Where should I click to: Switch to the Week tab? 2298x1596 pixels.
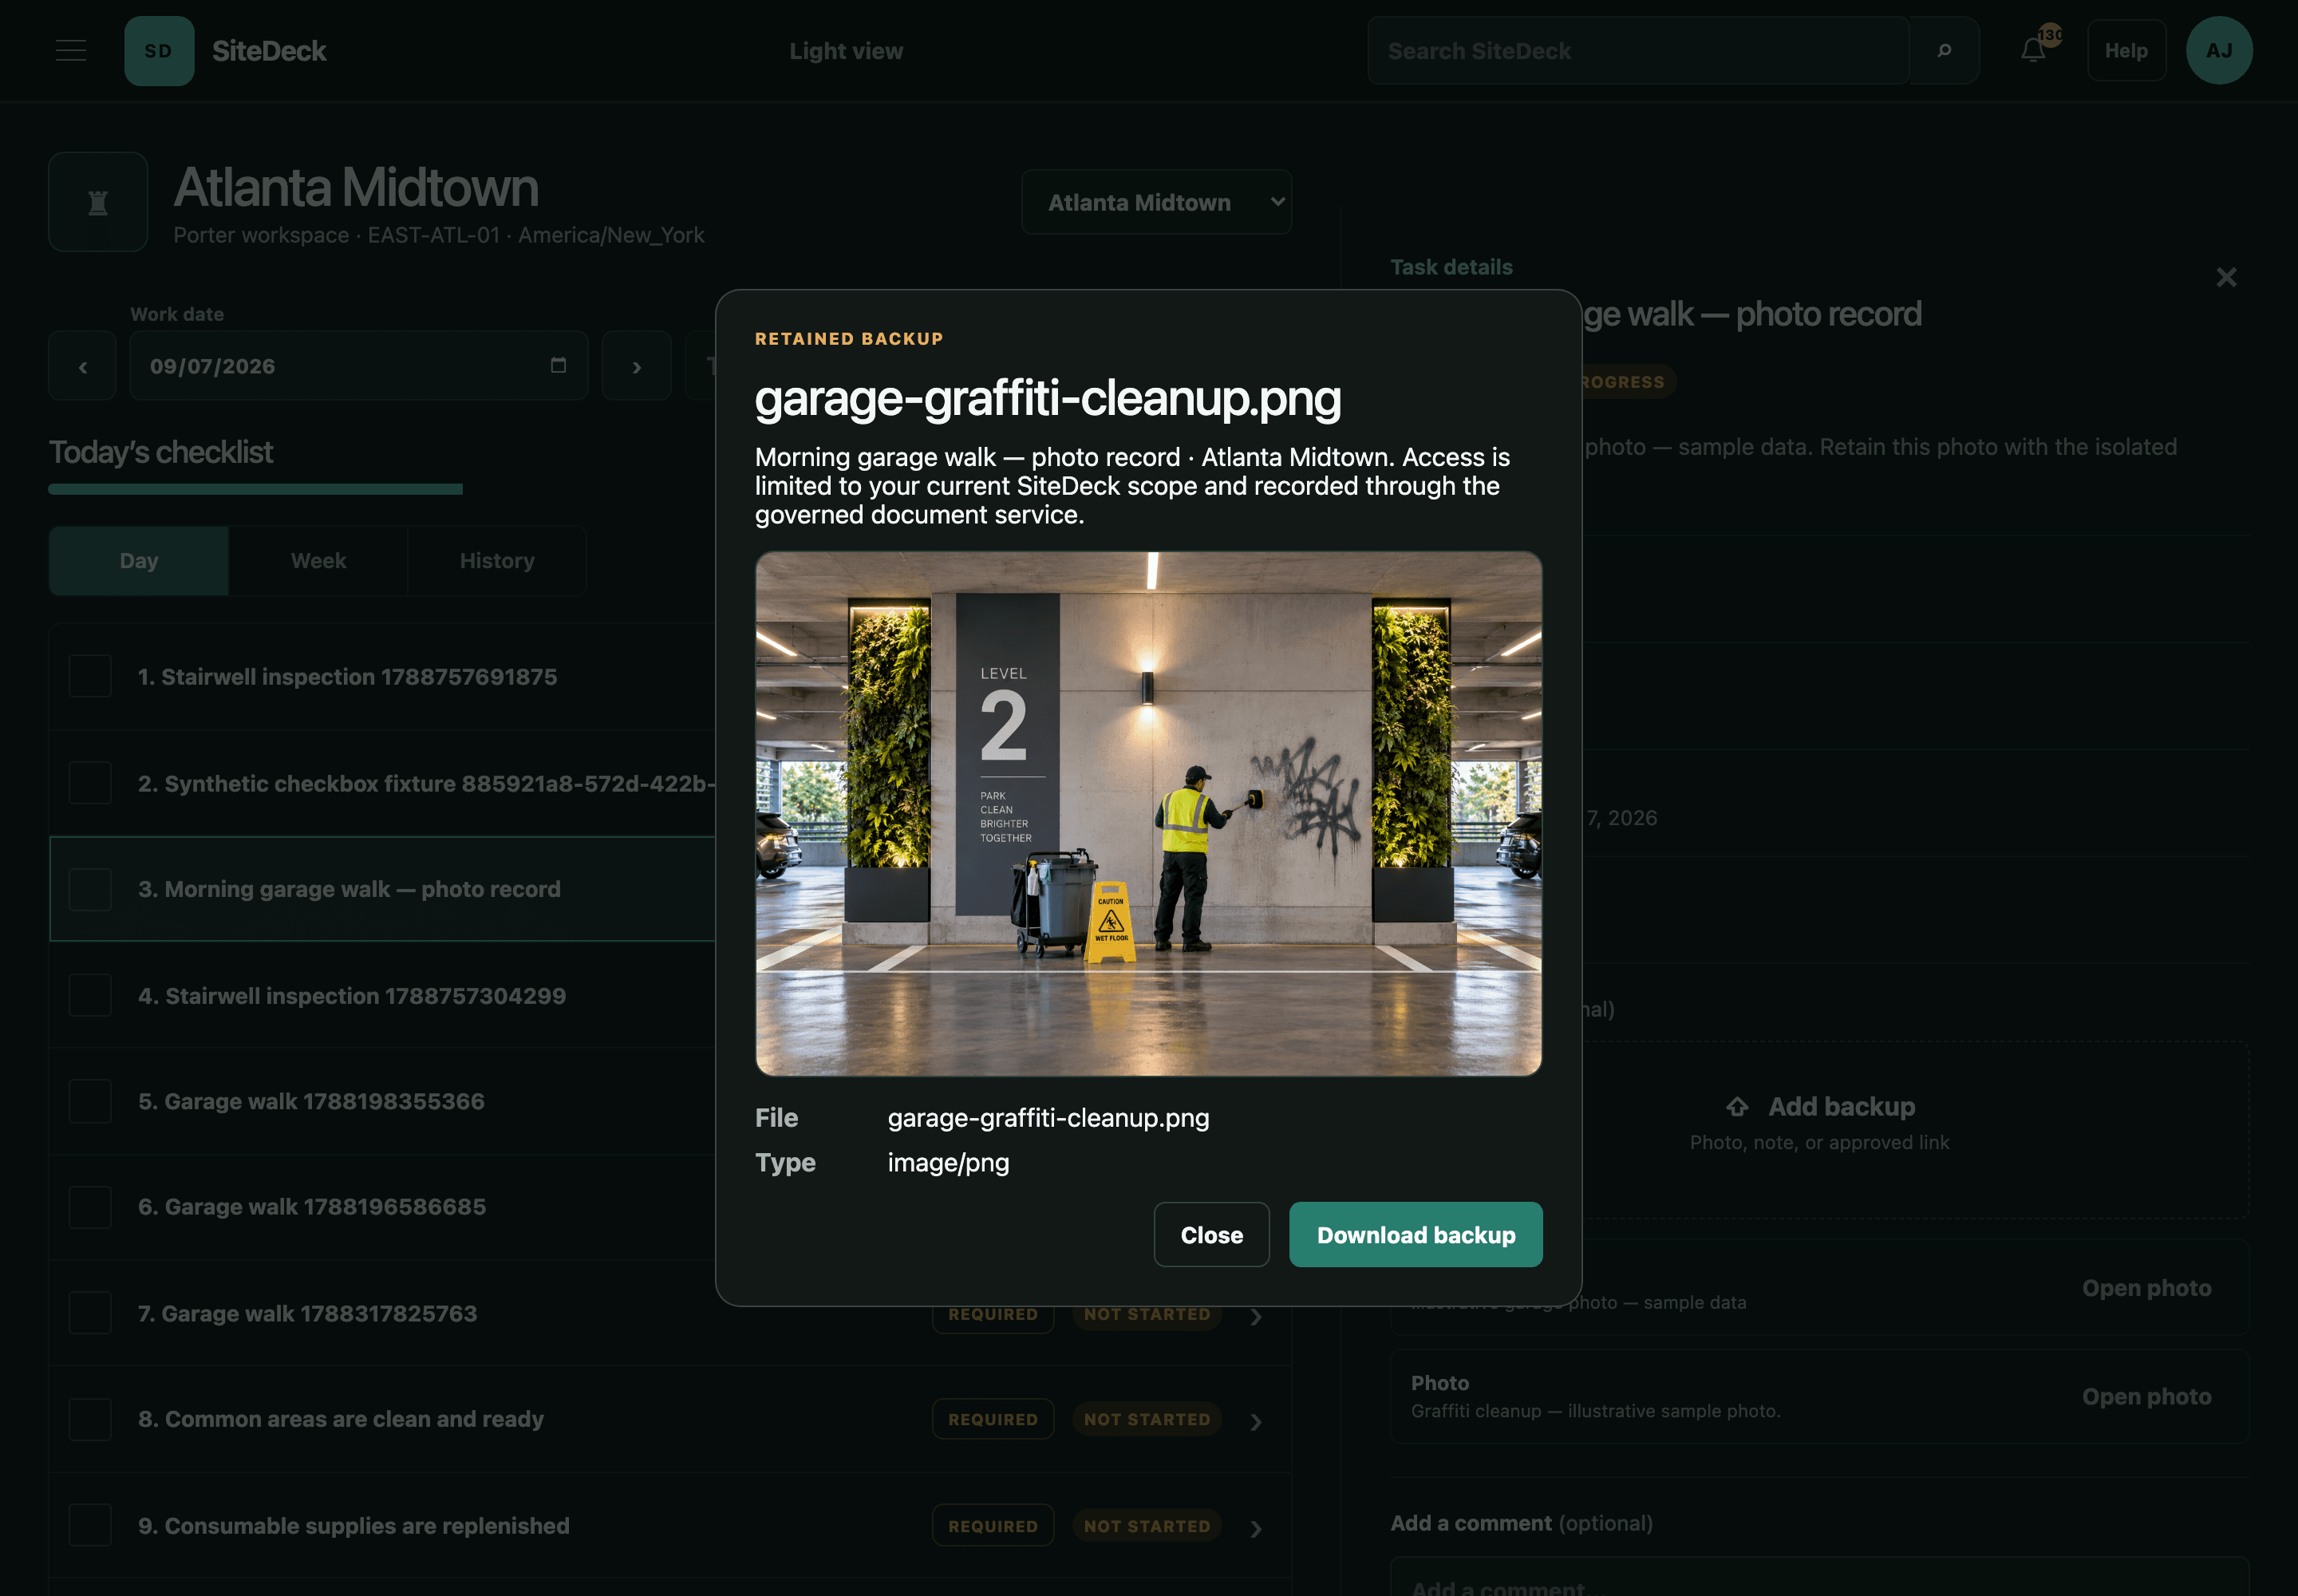318,561
